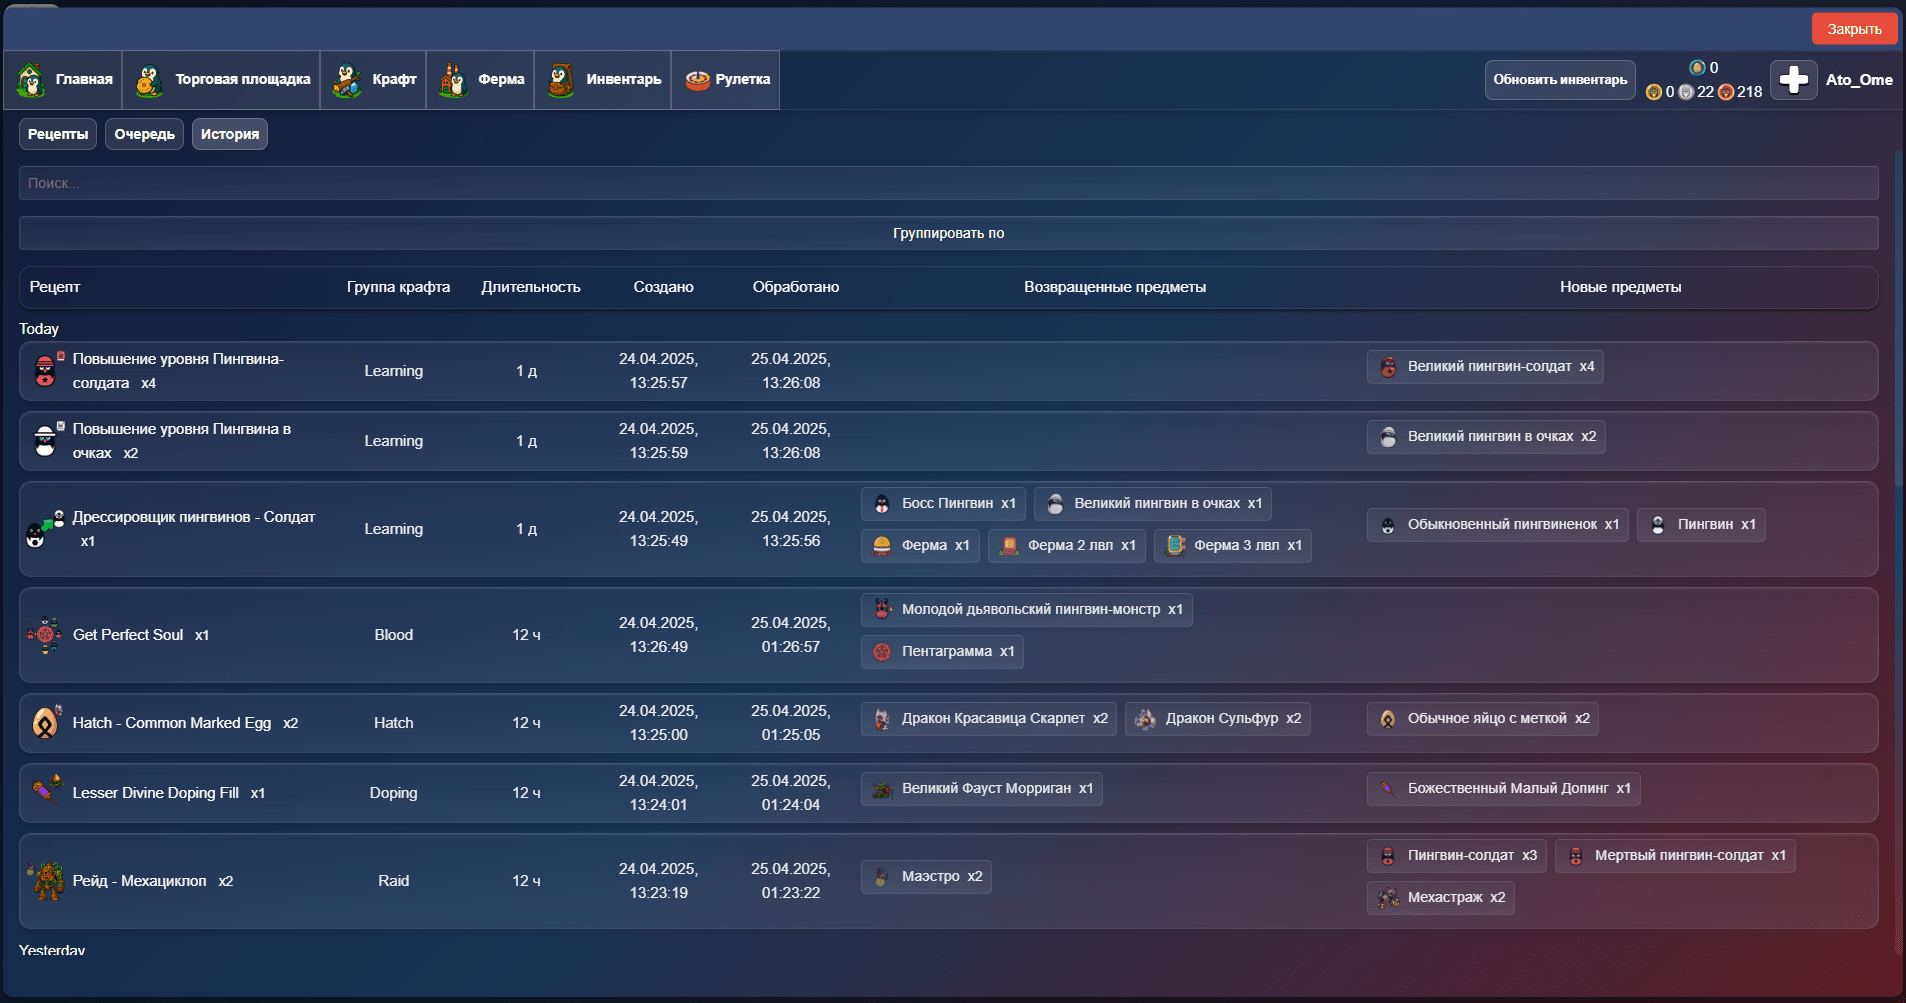Click the trading penguin icon beside Торговая площадка
The height and width of the screenshot is (1003, 1906).
(x=149, y=80)
